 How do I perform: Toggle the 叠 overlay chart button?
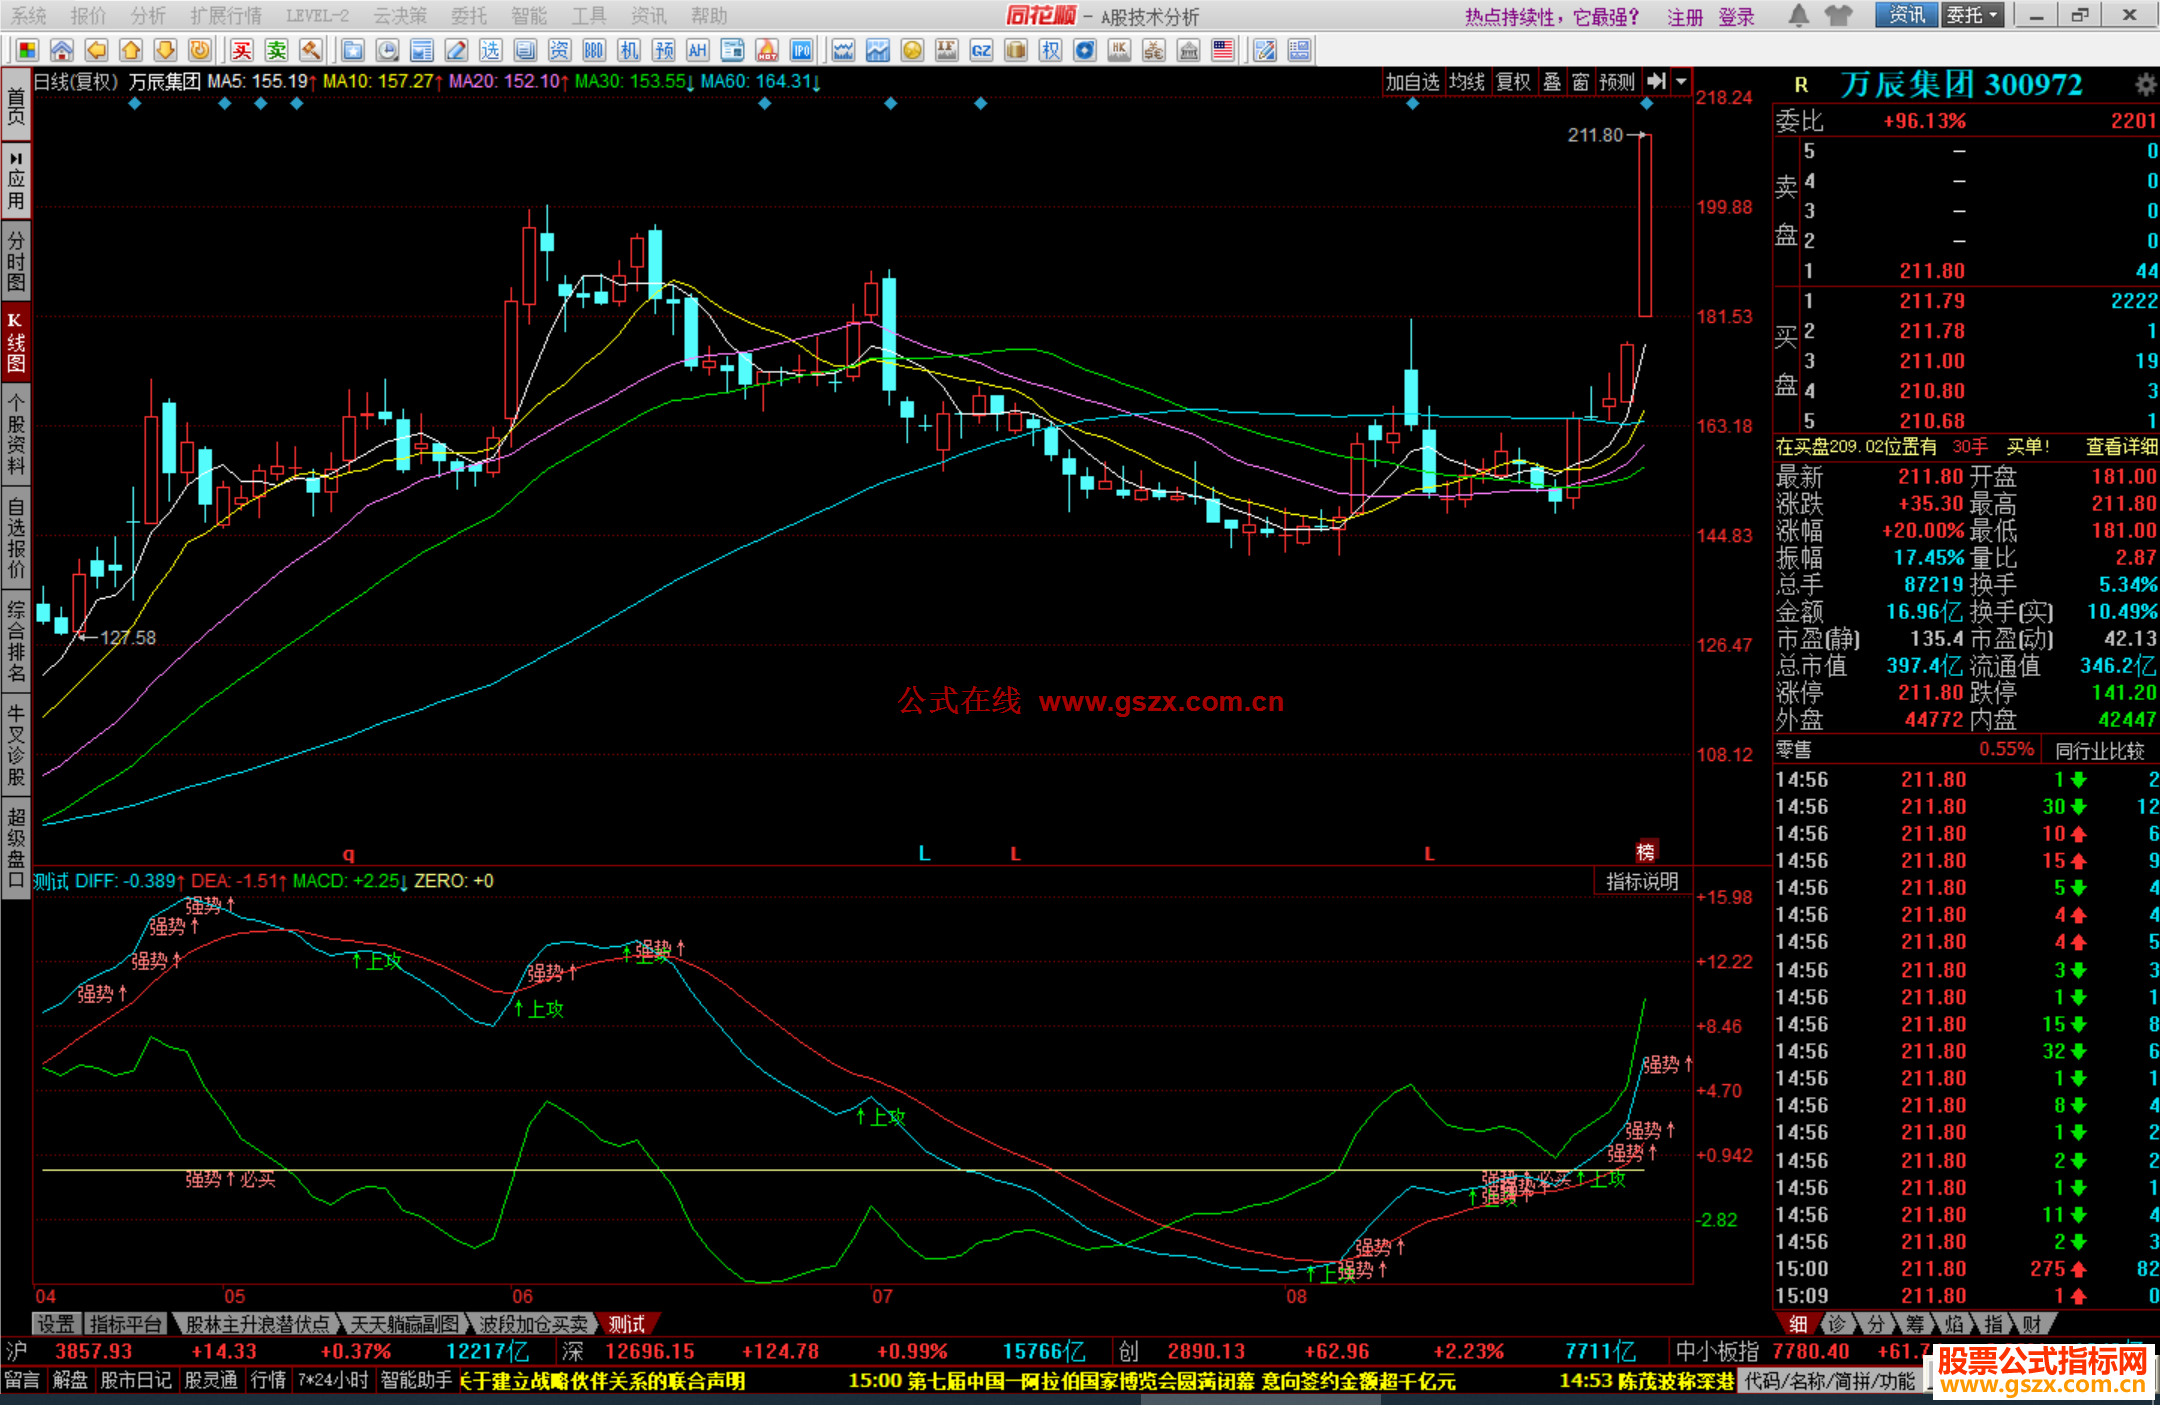[x=1551, y=82]
